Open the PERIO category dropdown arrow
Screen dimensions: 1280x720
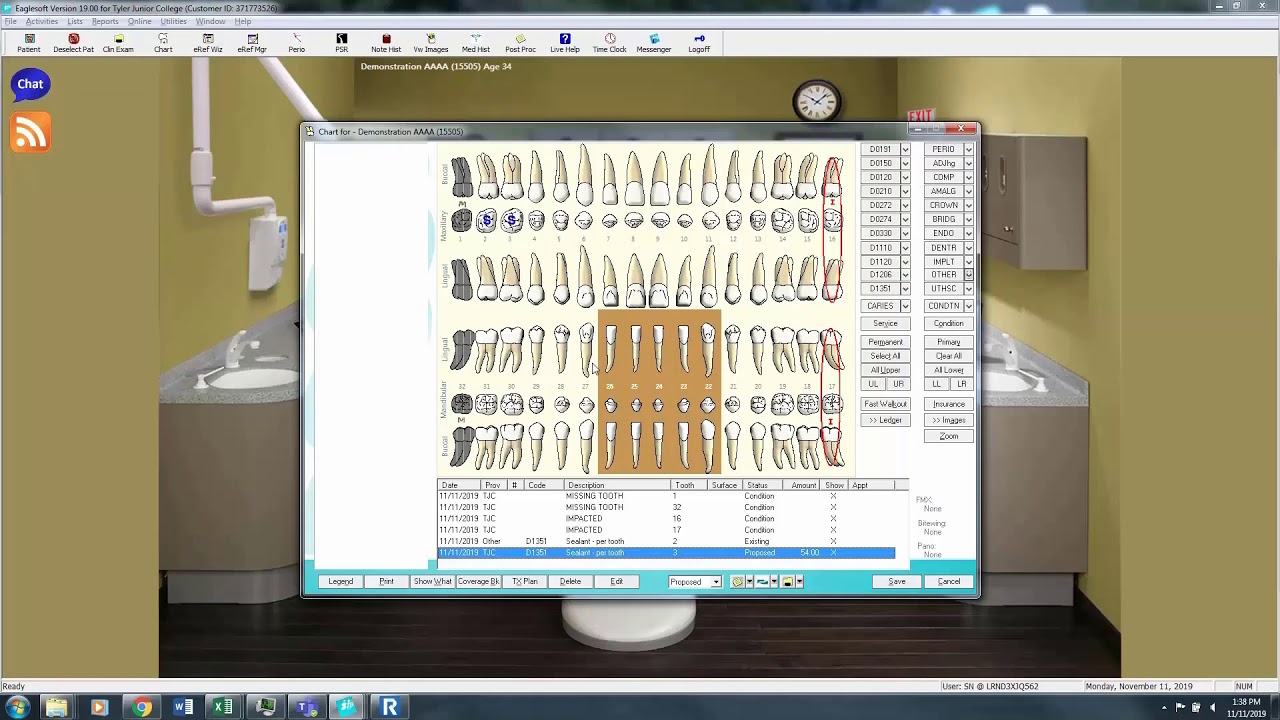pos(968,149)
